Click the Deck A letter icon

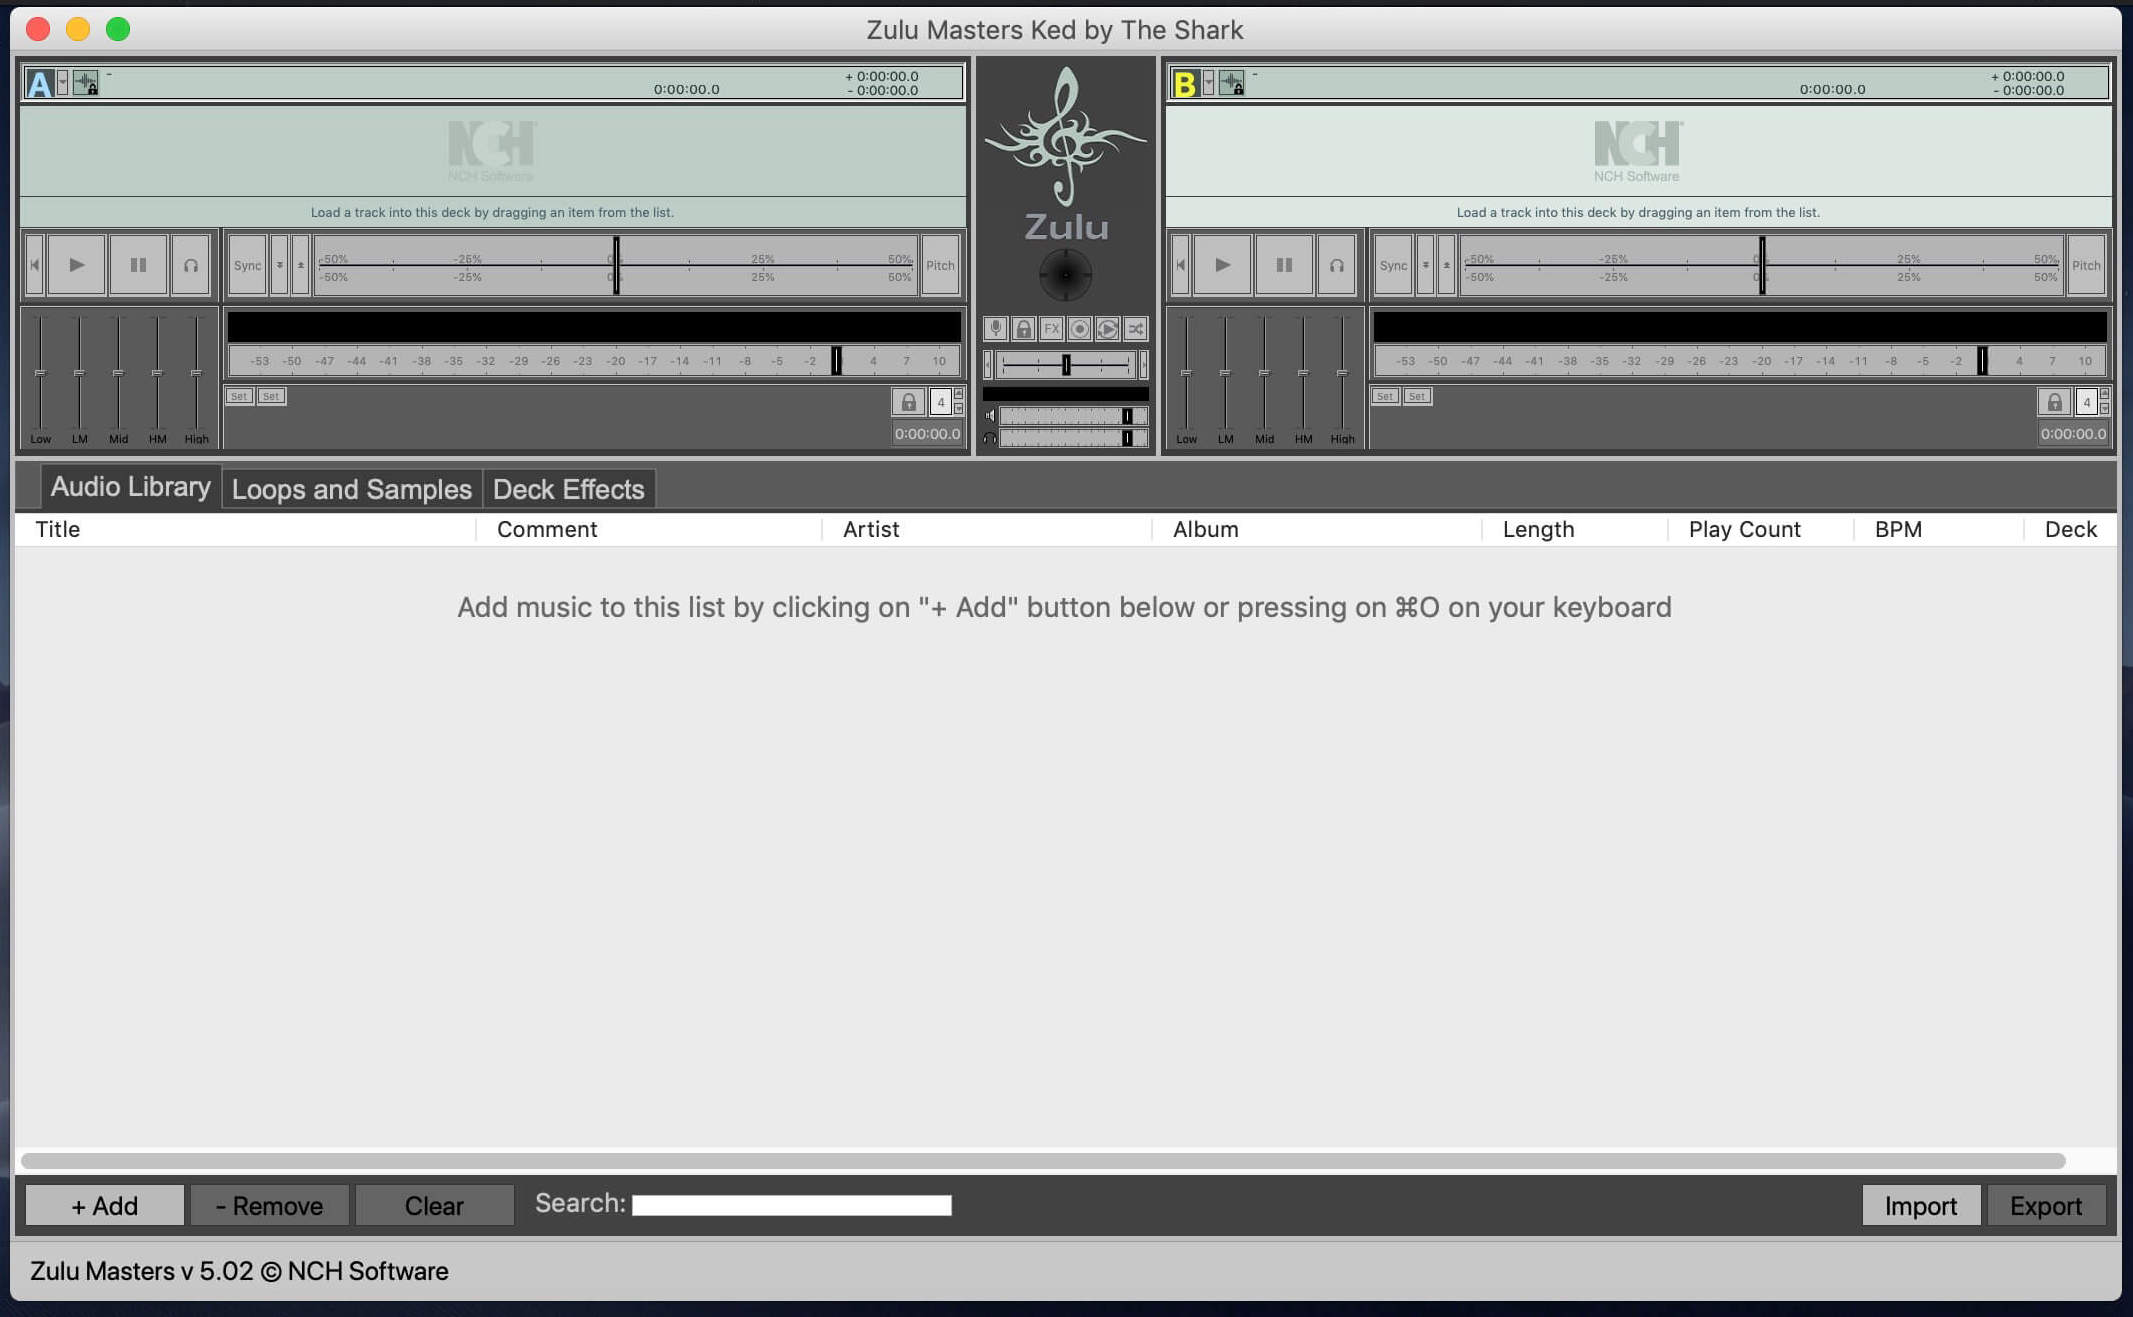[x=39, y=83]
